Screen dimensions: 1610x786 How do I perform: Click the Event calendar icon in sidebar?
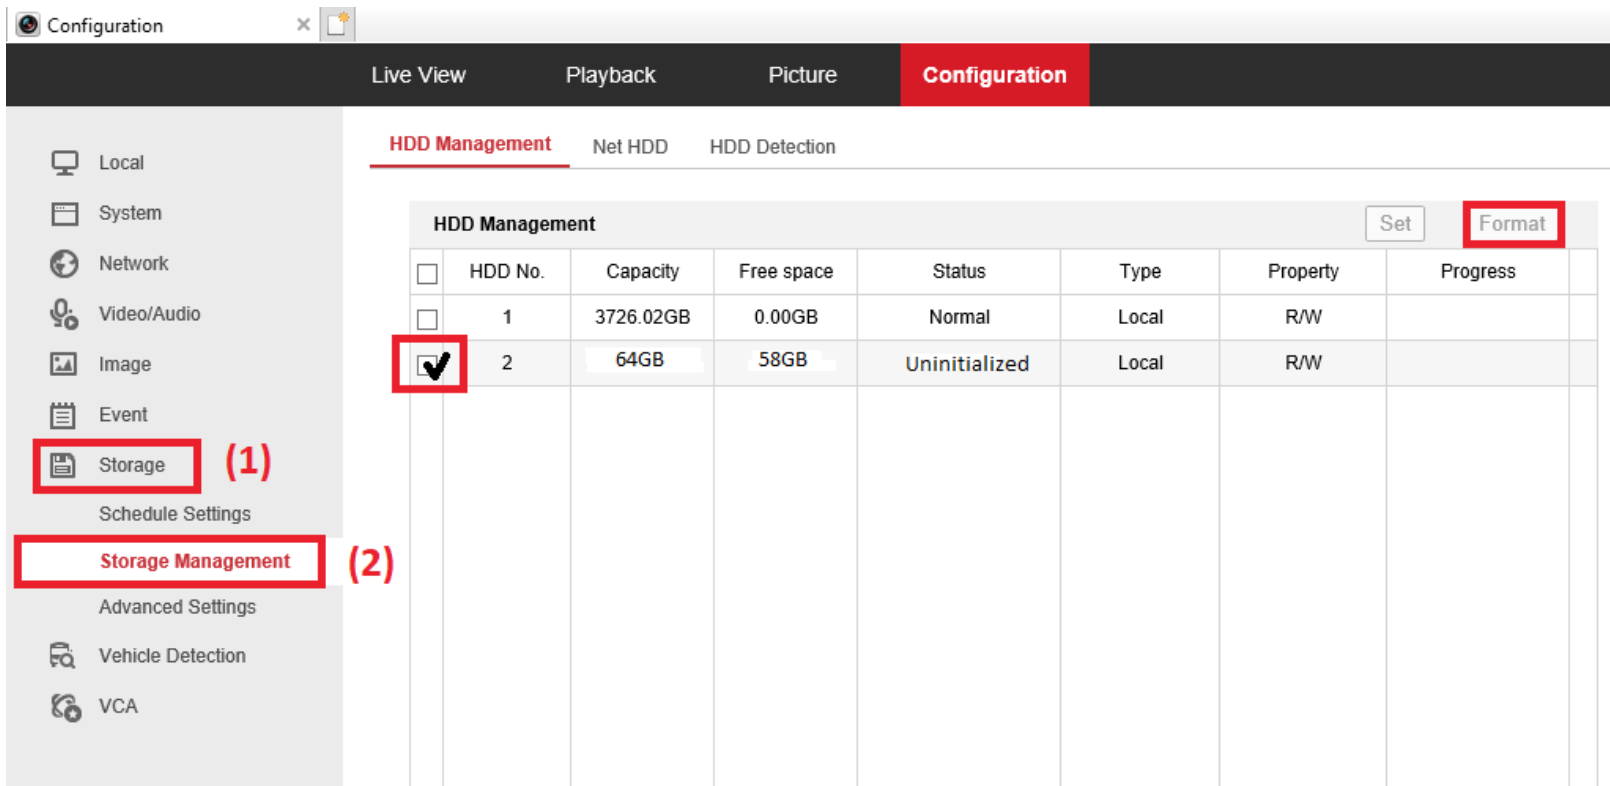[64, 414]
